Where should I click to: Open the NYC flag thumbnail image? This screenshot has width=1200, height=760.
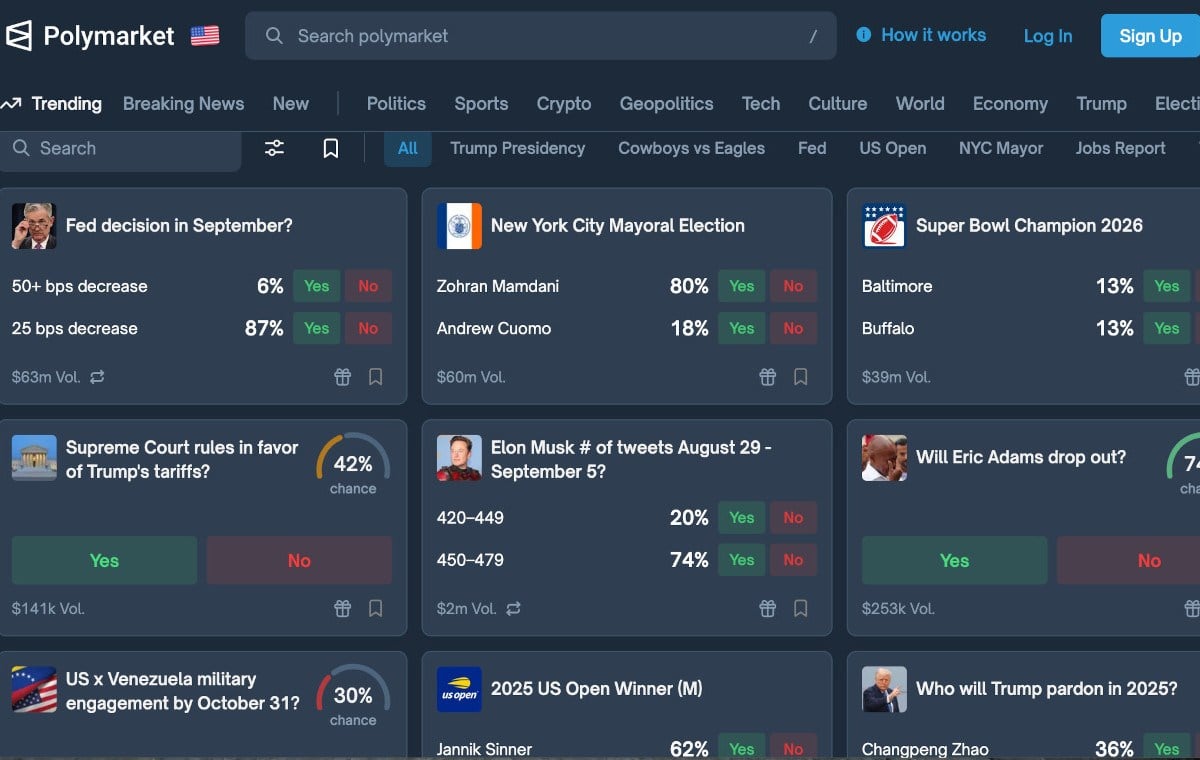pos(459,226)
